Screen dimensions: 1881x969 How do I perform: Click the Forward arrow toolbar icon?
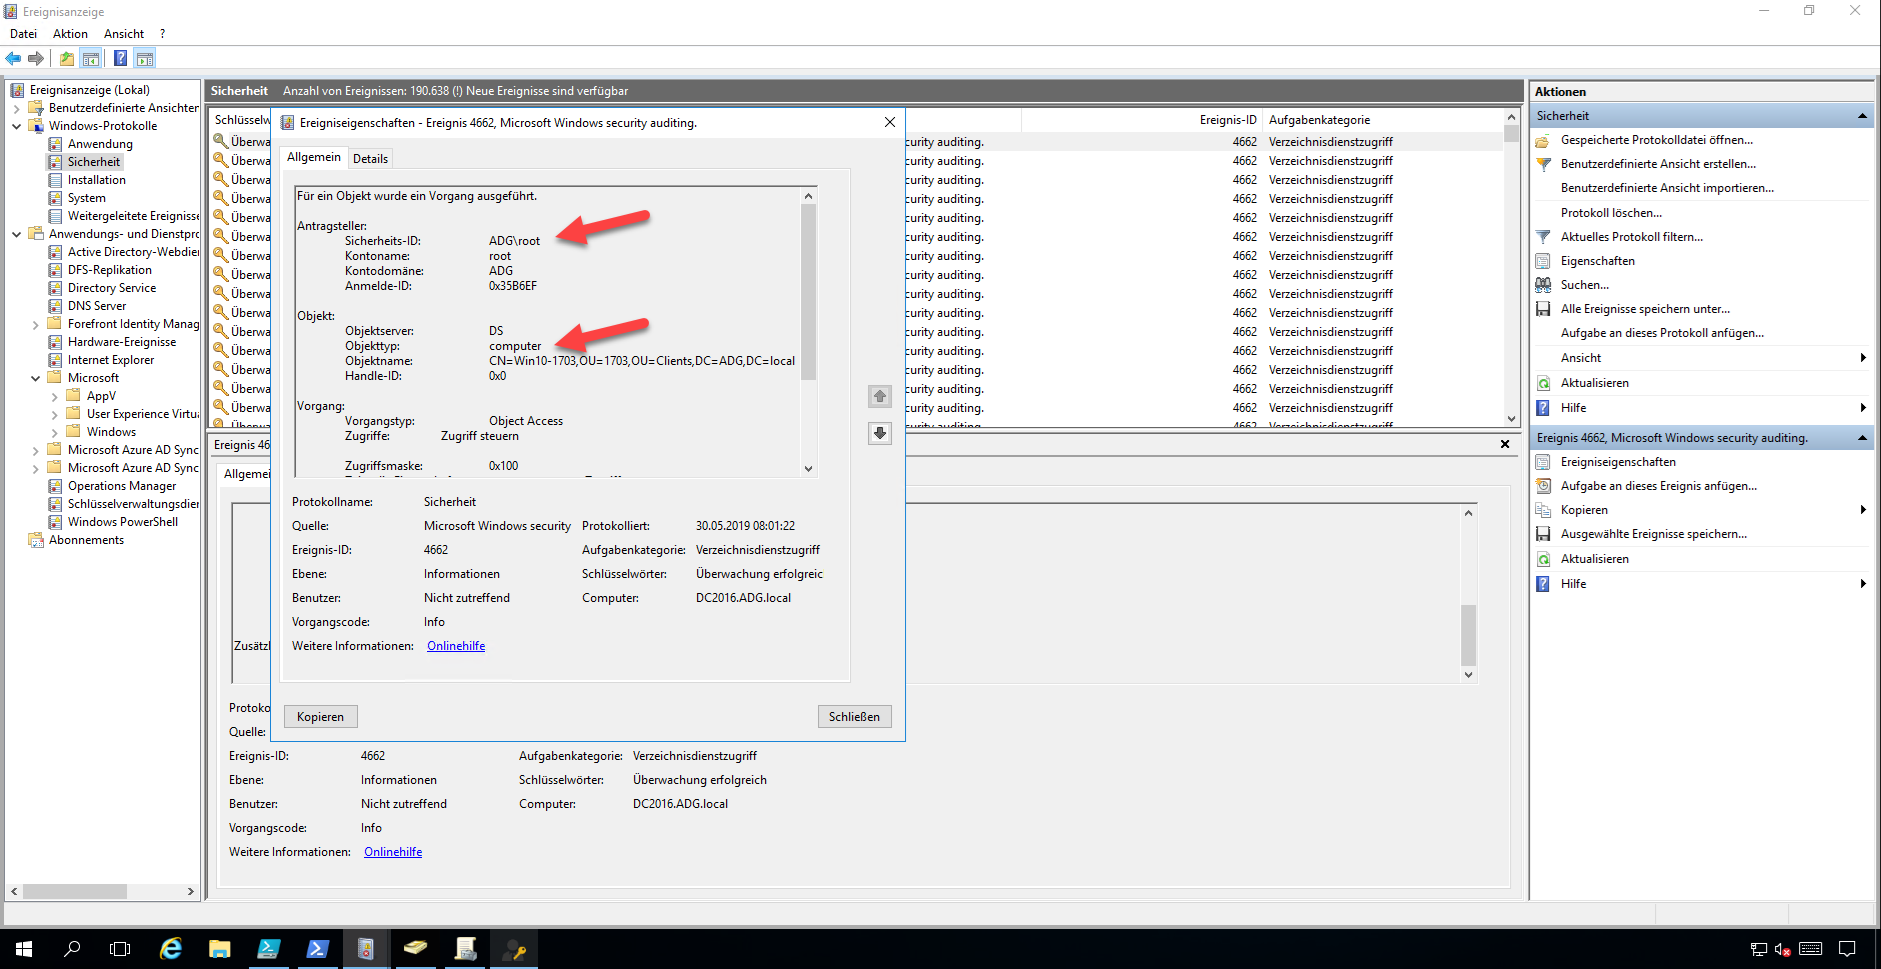(x=36, y=59)
